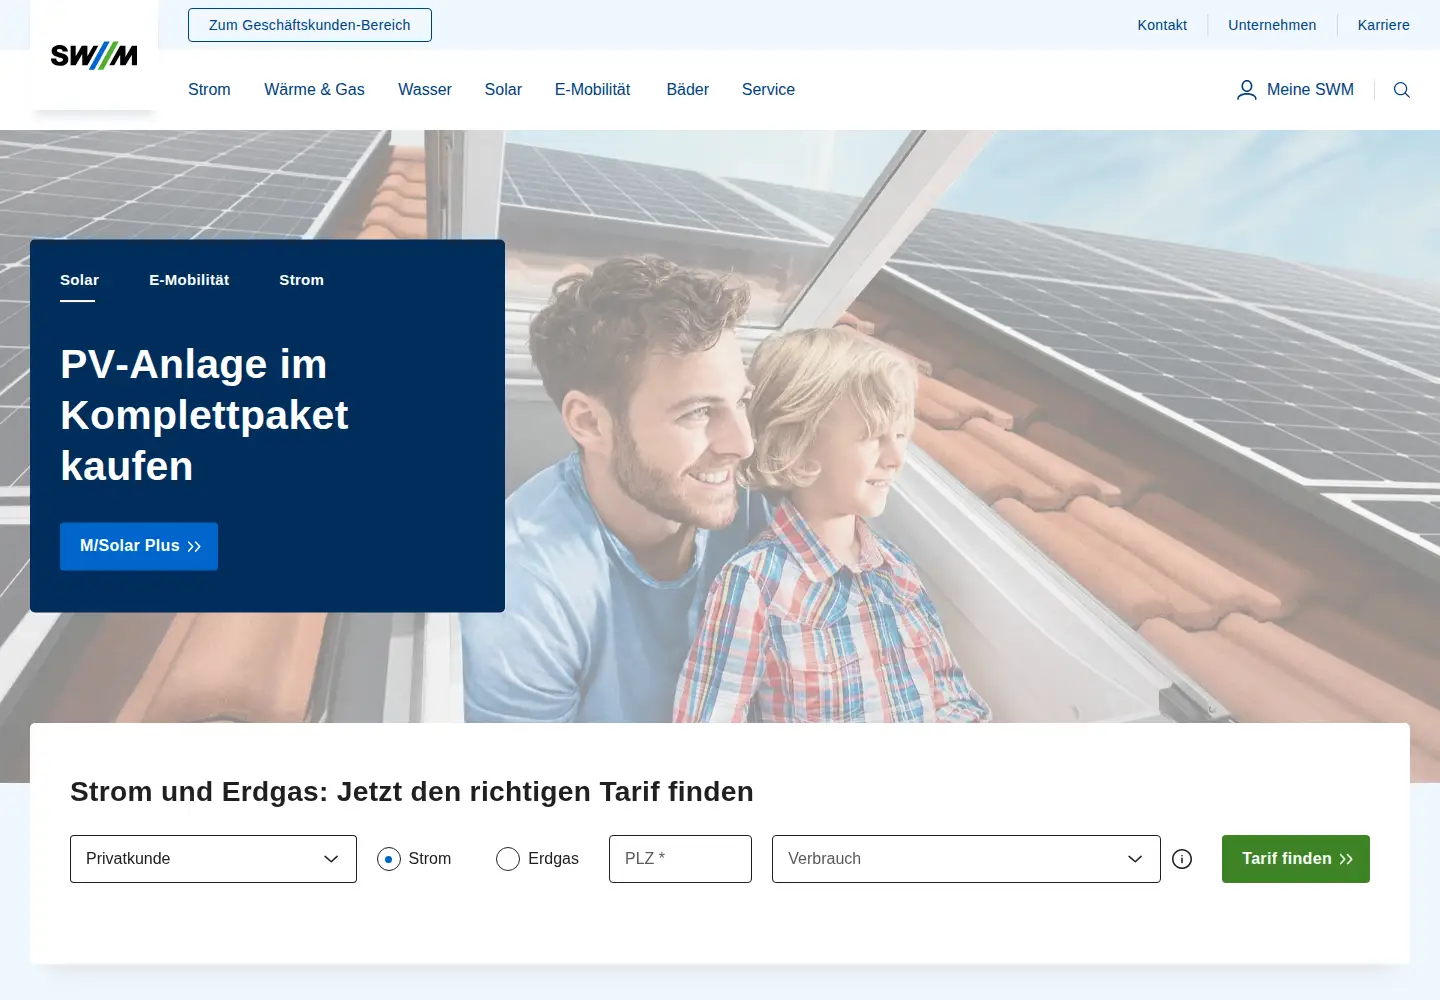Switch to the E-Mobilität hero tab
This screenshot has height=1000, width=1440.
click(x=189, y=281)
